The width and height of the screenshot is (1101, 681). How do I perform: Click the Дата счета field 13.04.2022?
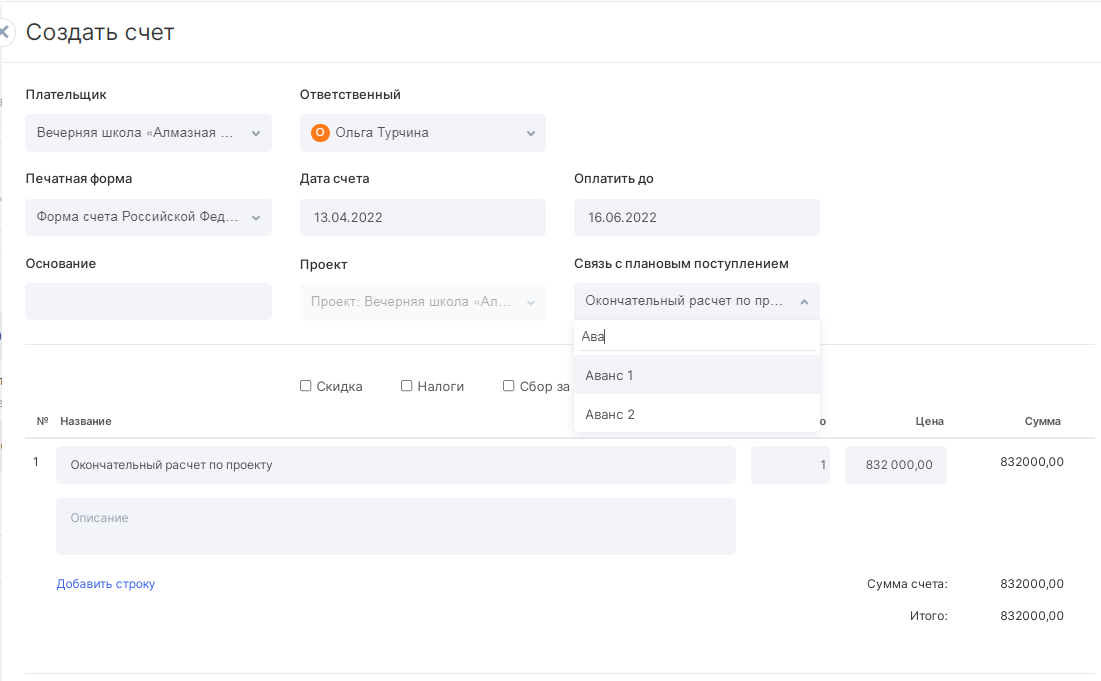(x=422, y=217)
